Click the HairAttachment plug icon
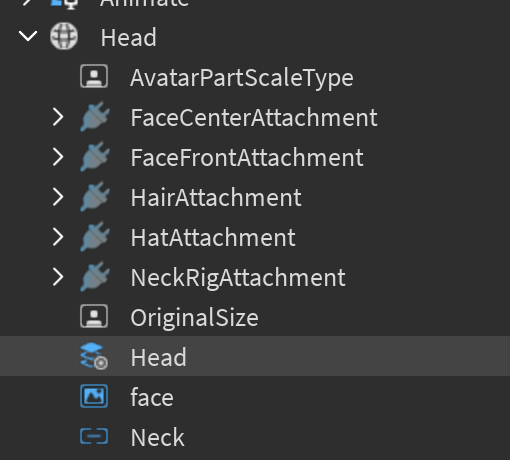This screenshot has height=460, width=510. [x=95, y=197]
